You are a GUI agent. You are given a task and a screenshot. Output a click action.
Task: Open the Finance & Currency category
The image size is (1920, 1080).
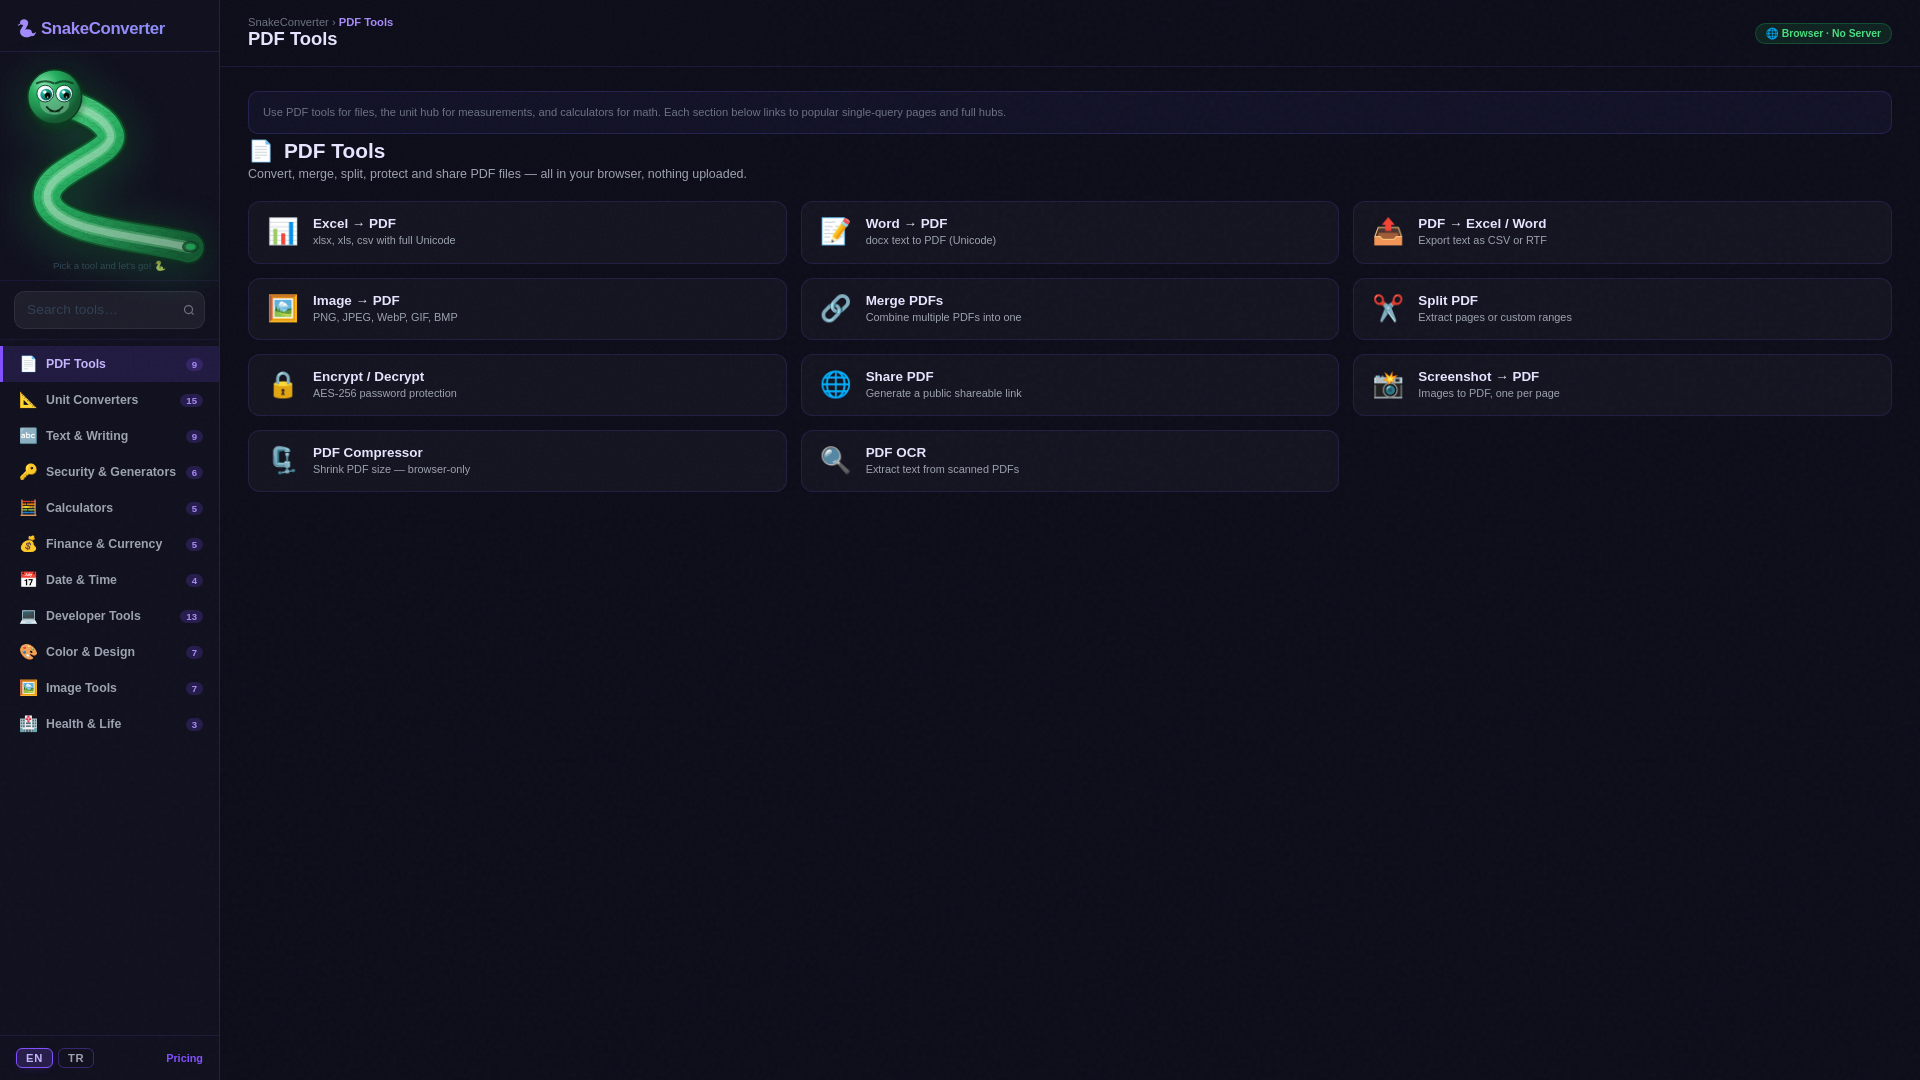(110, 544)
